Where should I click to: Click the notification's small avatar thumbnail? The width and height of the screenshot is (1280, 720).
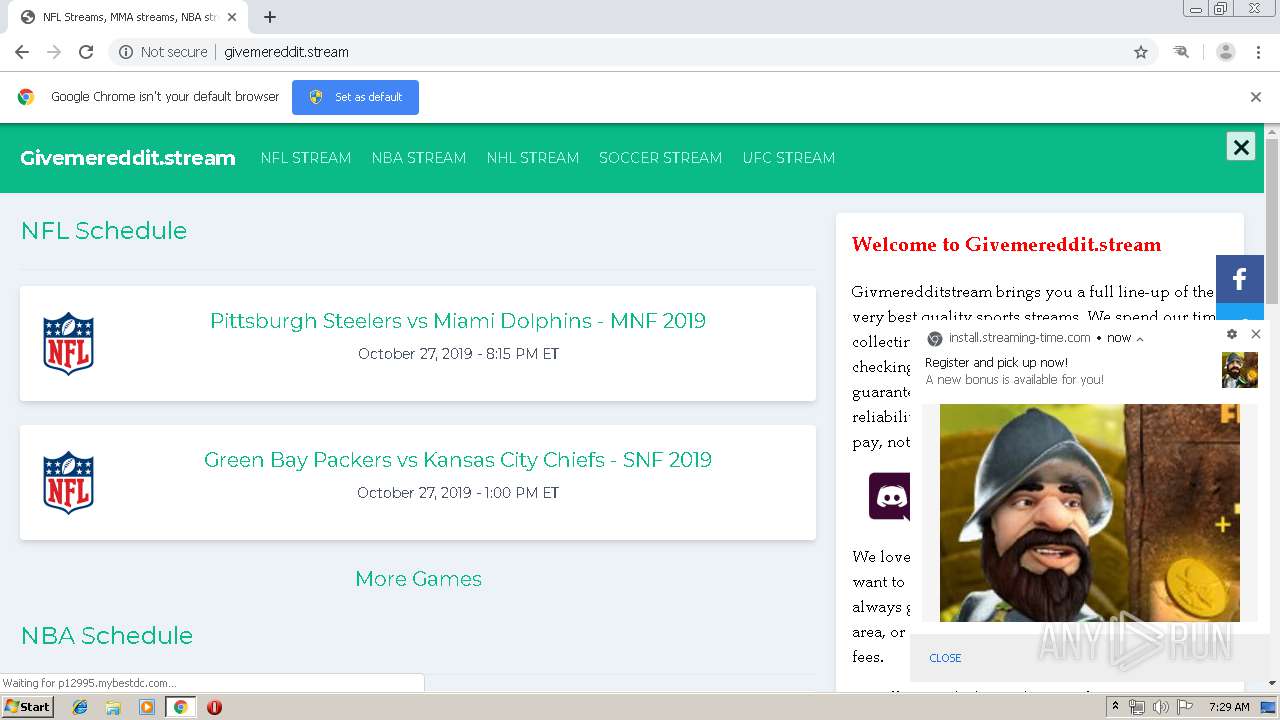coord(1240,370)
